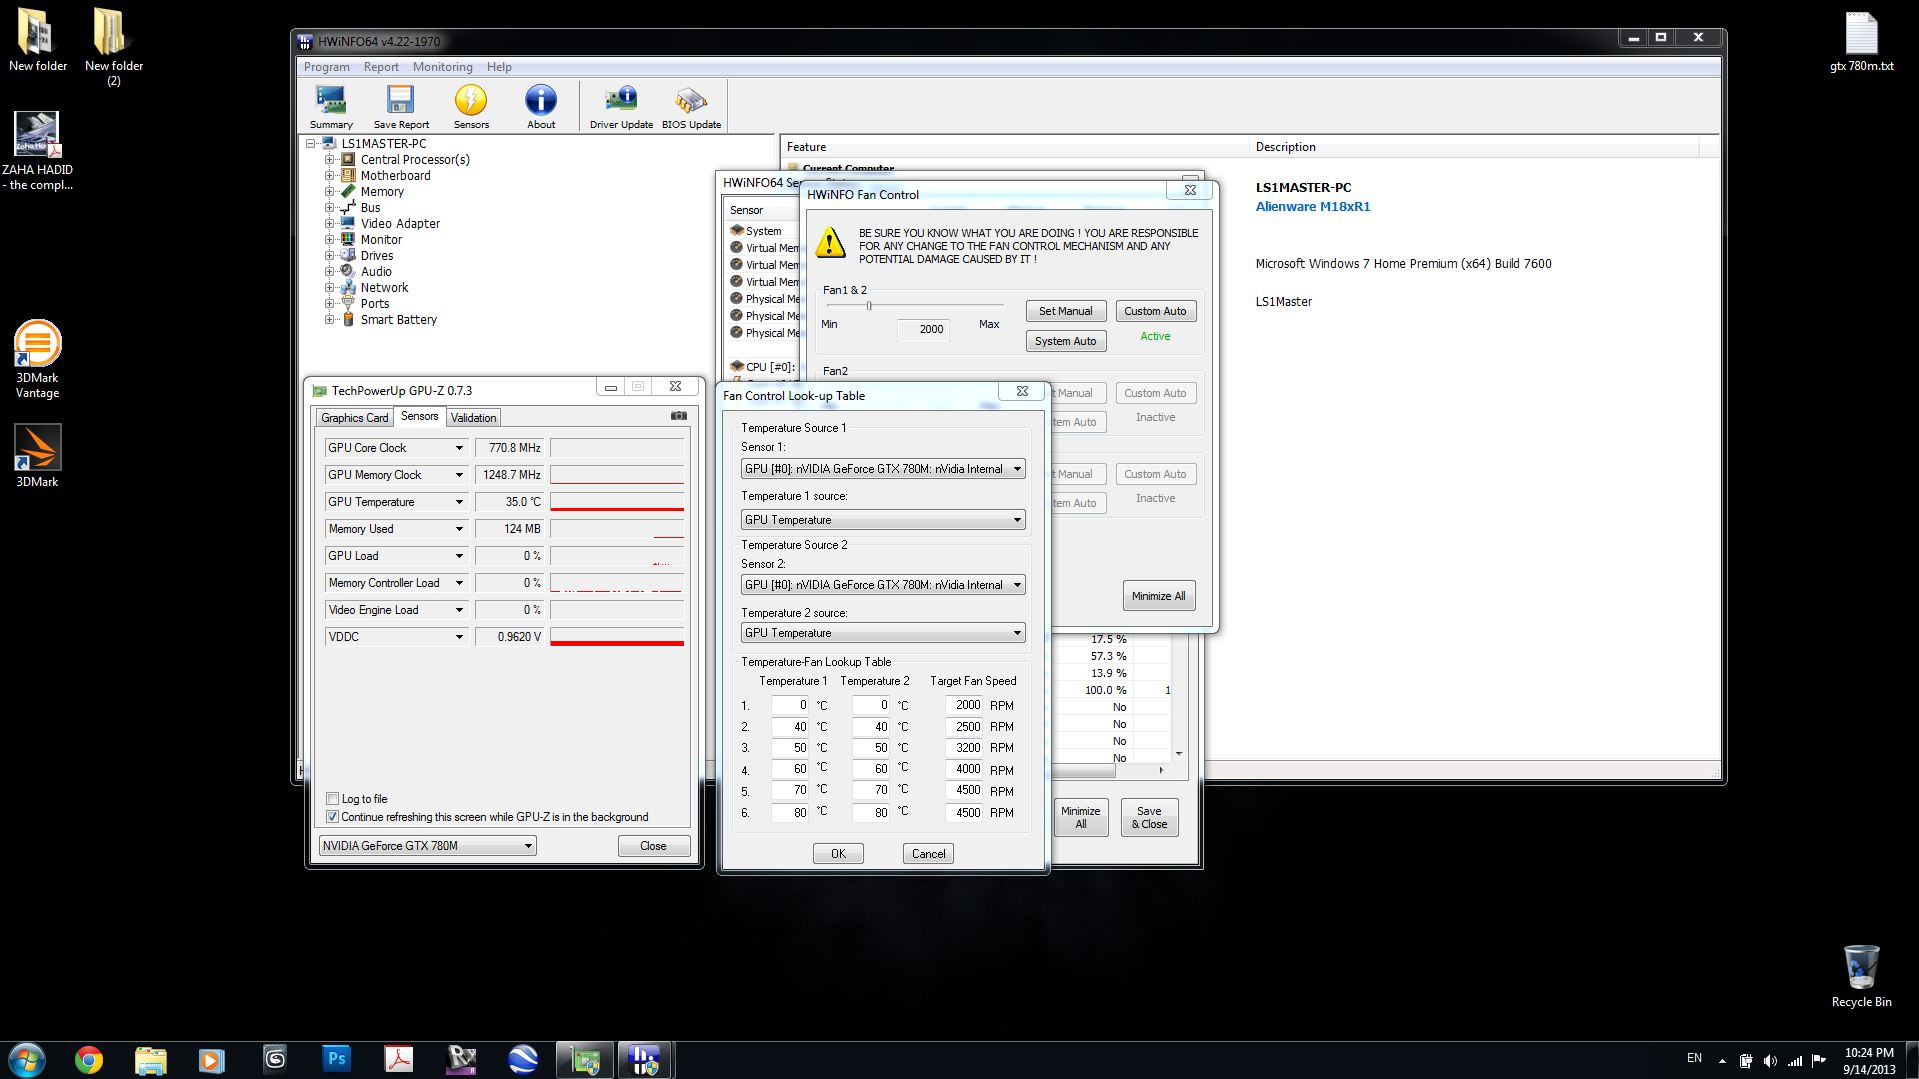Open Temperature 2 source dropdown
Screen dimensions: 1919x1079
pos(883,633)
